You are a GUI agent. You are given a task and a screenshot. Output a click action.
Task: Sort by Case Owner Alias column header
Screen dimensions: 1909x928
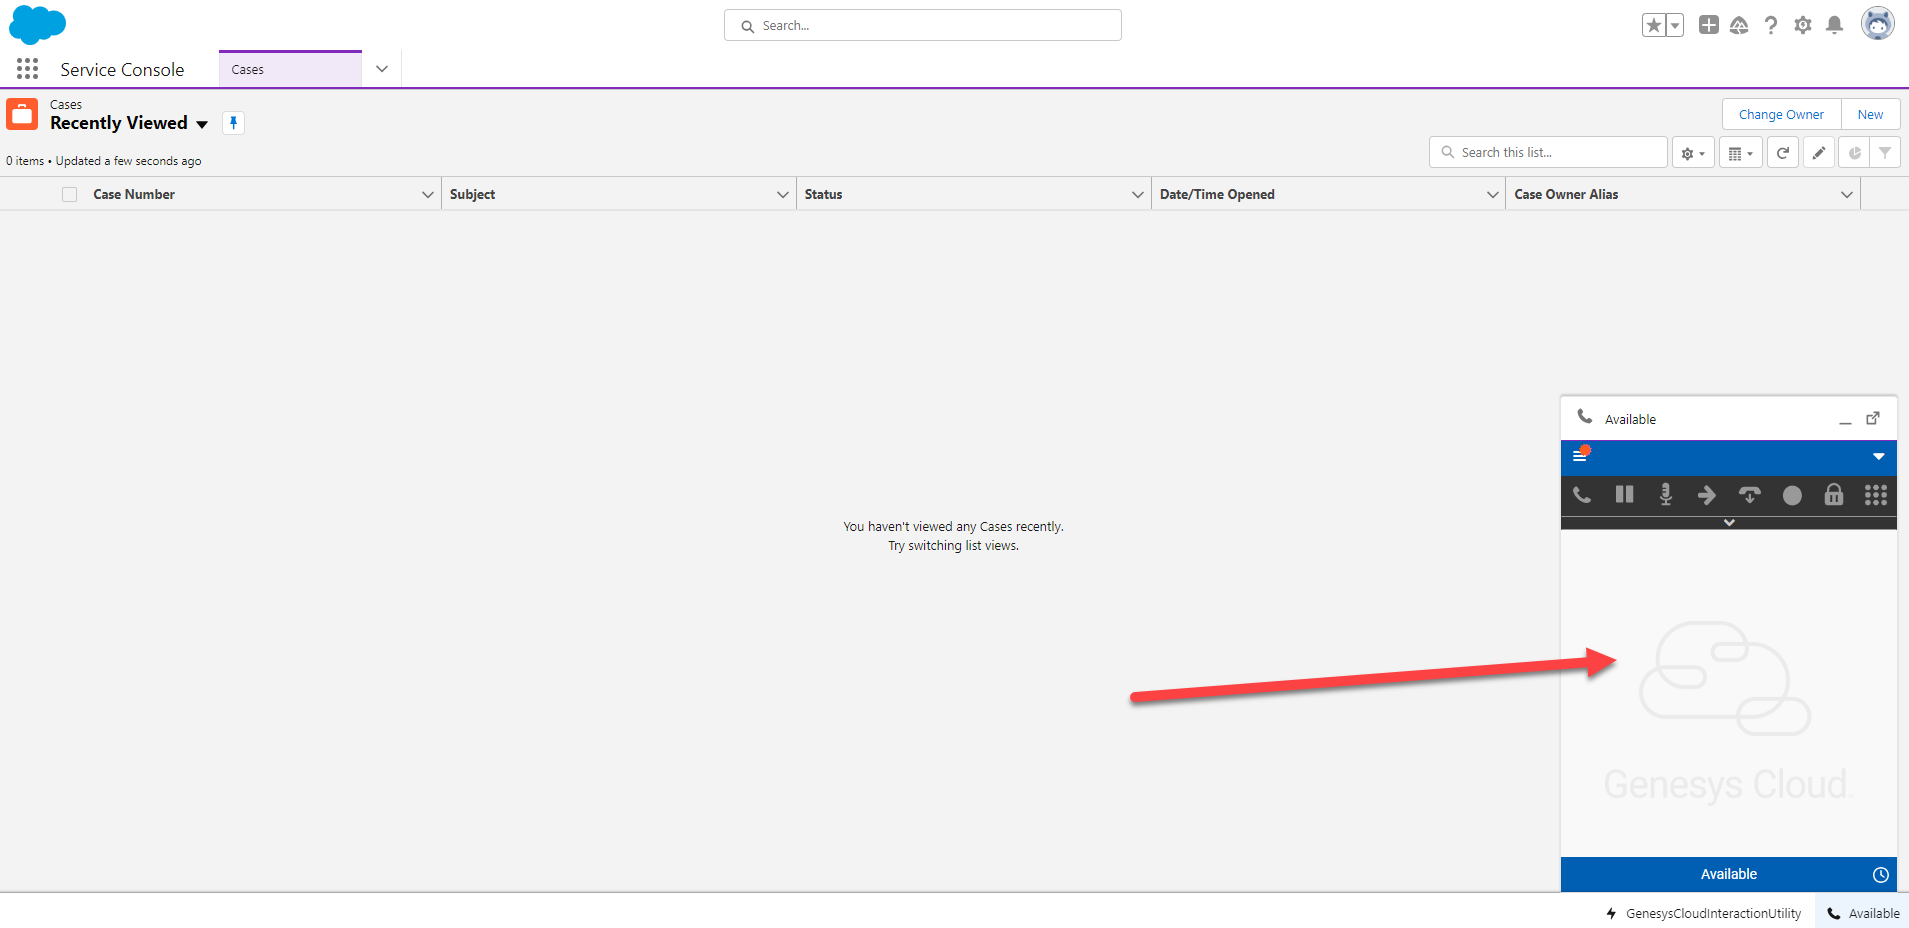click(x=1566, y=194)
